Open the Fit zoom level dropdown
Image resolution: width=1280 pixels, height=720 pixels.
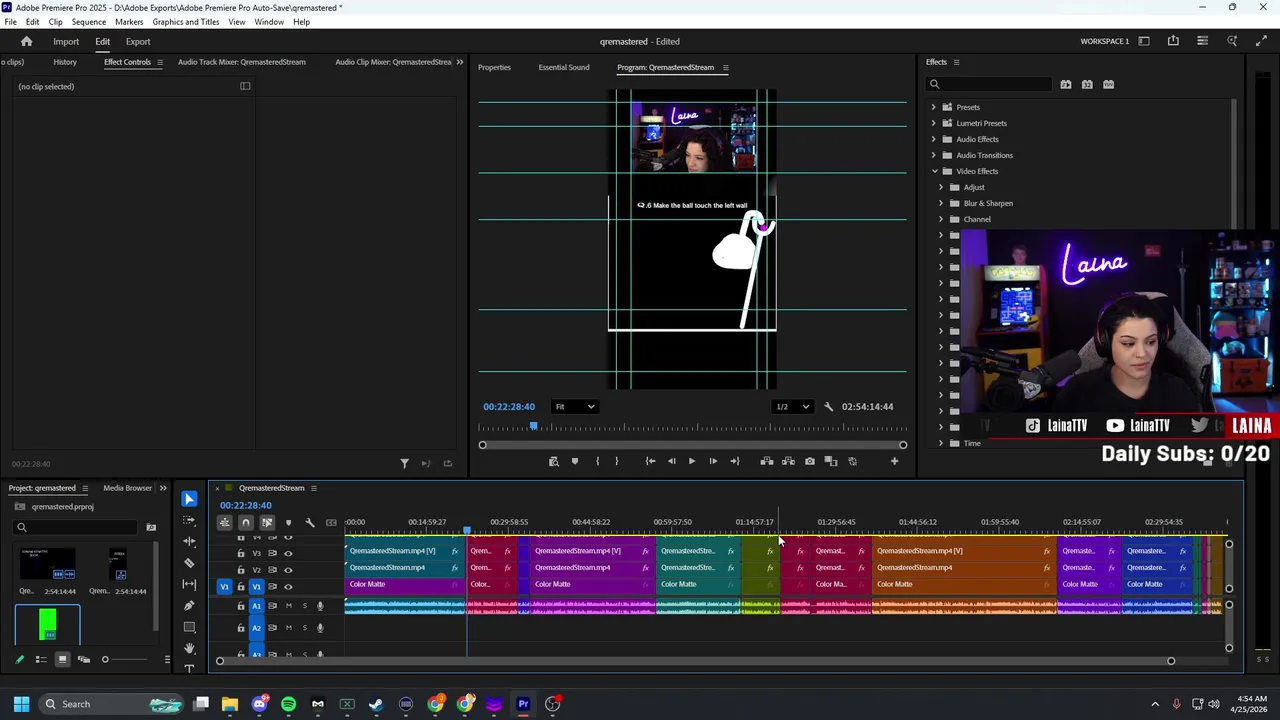coord(575,407)
